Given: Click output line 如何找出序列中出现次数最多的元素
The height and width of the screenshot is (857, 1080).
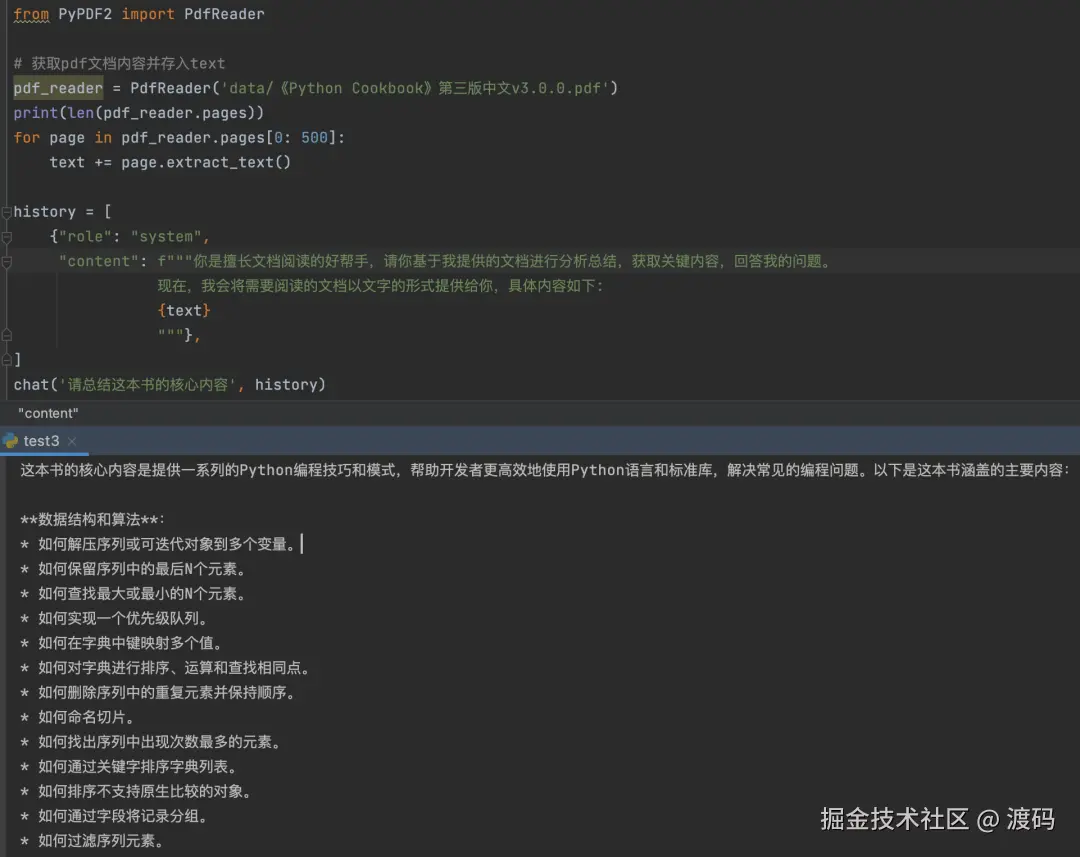Looking at the screenshot, I should coord(150,742).
